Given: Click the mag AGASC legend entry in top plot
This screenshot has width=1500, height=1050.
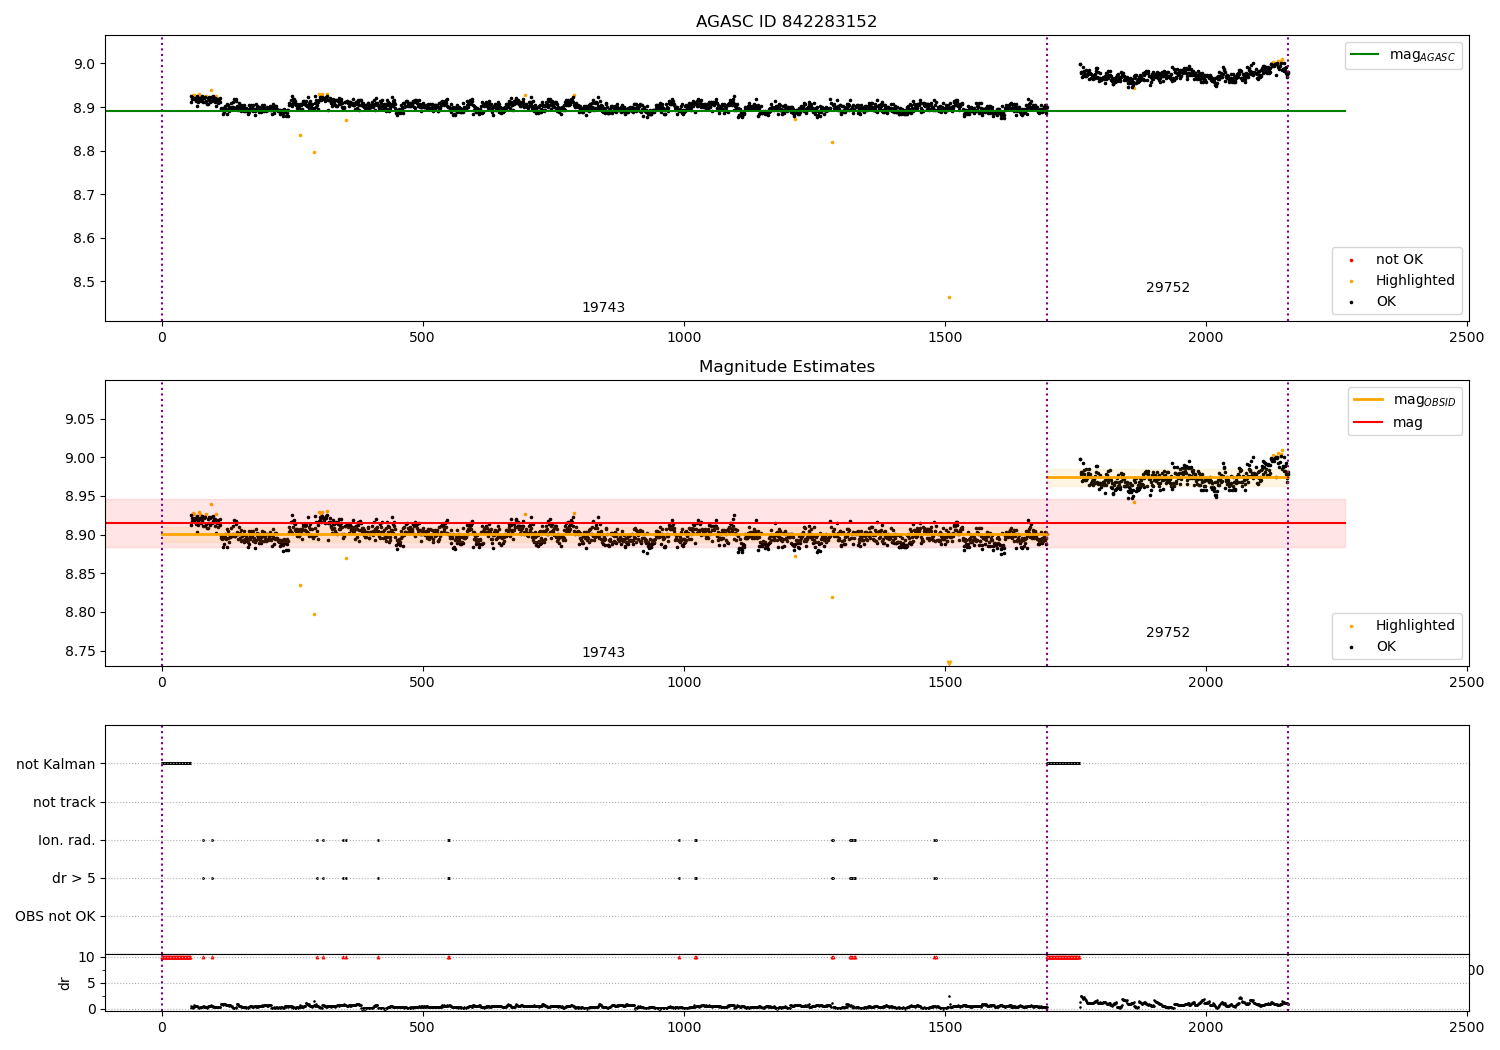Looking at the screenshot, I should 1404,55.
